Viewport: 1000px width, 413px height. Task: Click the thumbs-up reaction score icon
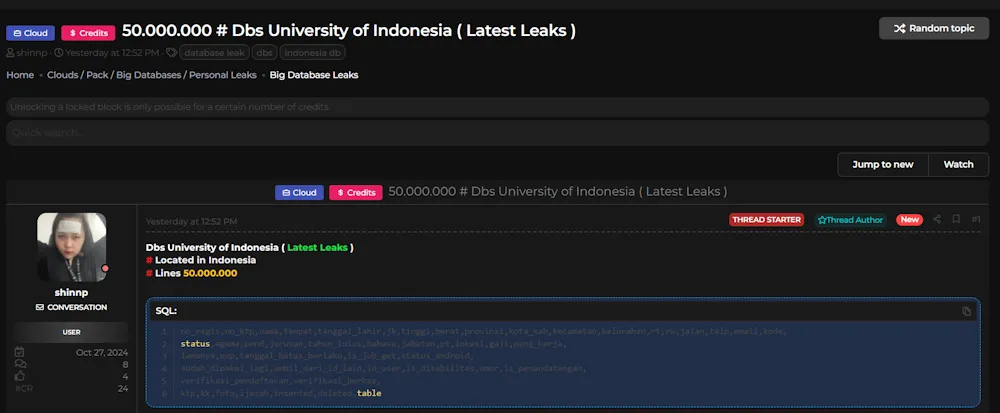pyautogui.click(x=19, y=376)
